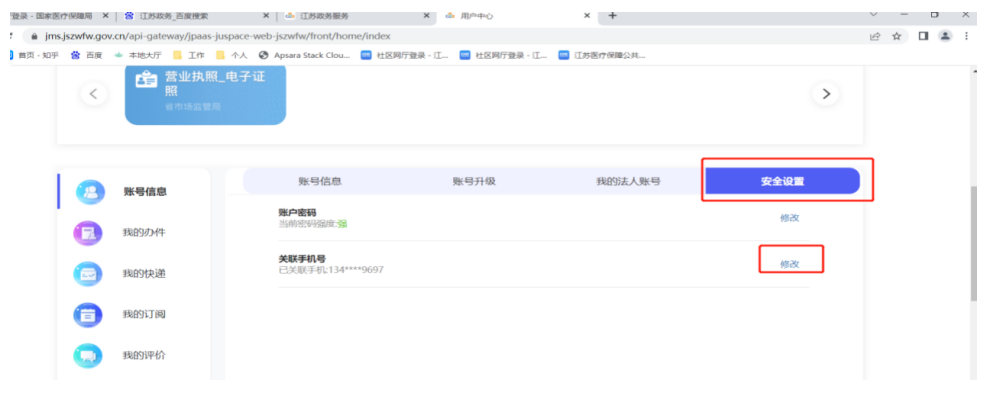The height and width of the screenshot is (400, 988).
Task: Click 修改 next to 账户密码
Action: click(790, 217)
